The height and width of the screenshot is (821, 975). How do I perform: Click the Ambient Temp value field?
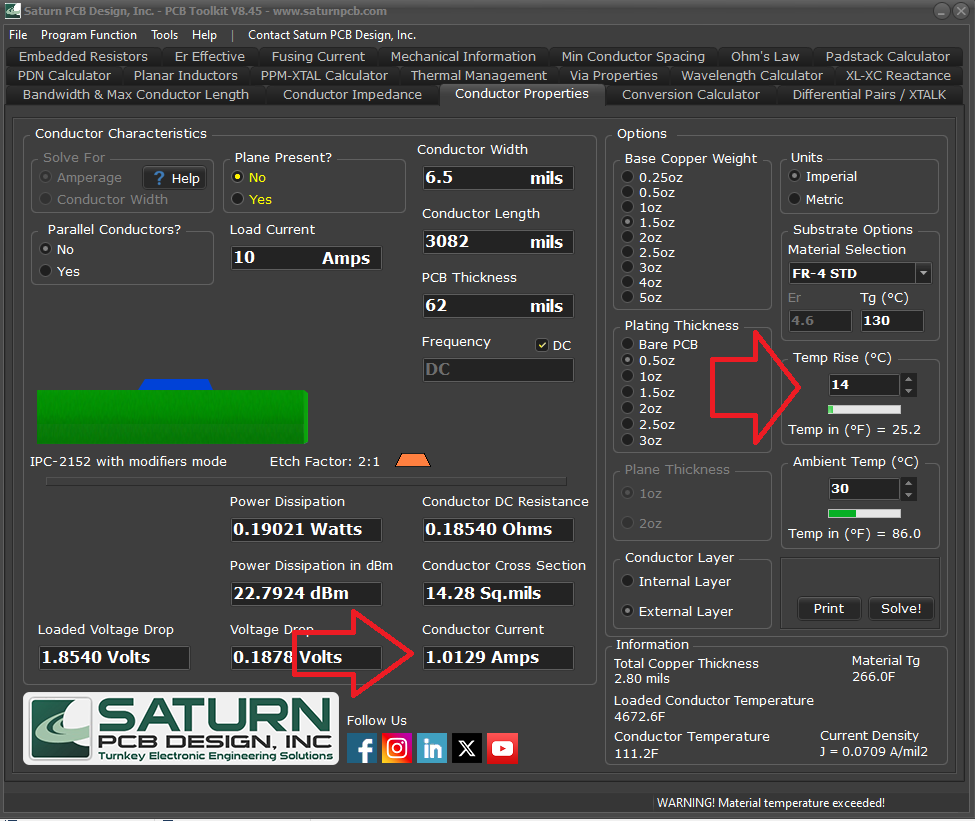pyautogui.click(x=864, y=489)
